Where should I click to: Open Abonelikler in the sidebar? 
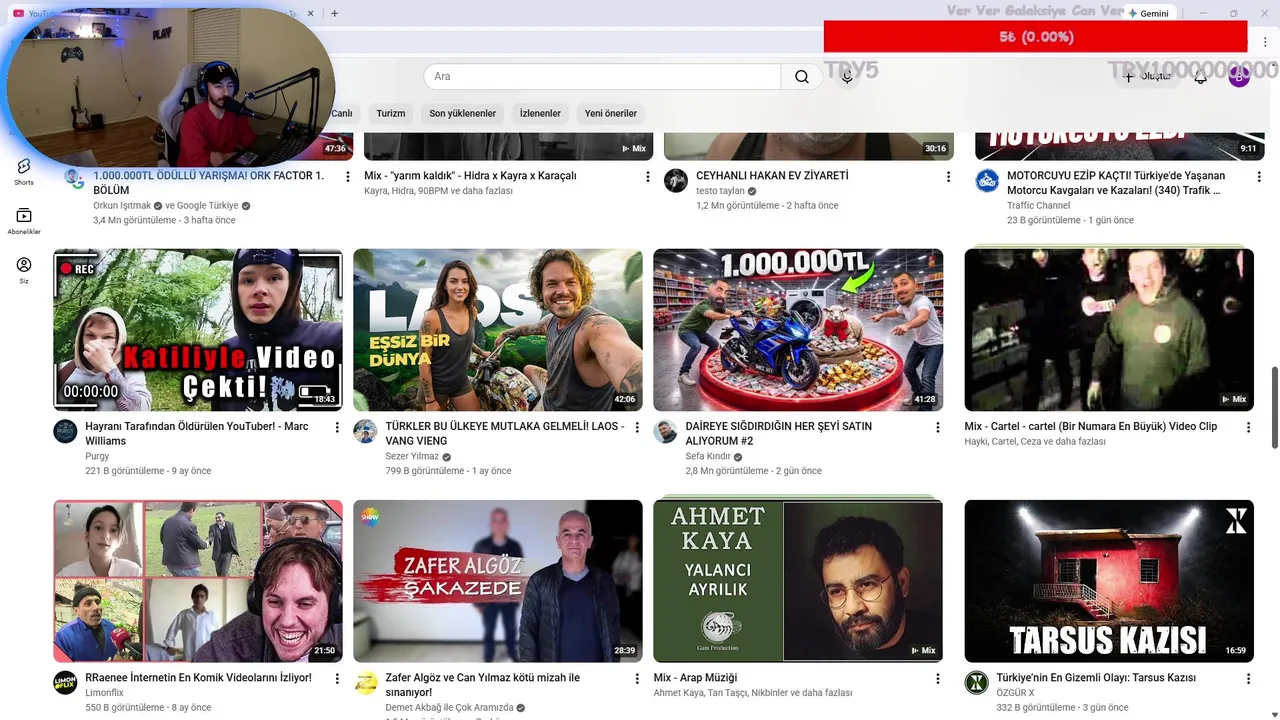tap(24, 221)
